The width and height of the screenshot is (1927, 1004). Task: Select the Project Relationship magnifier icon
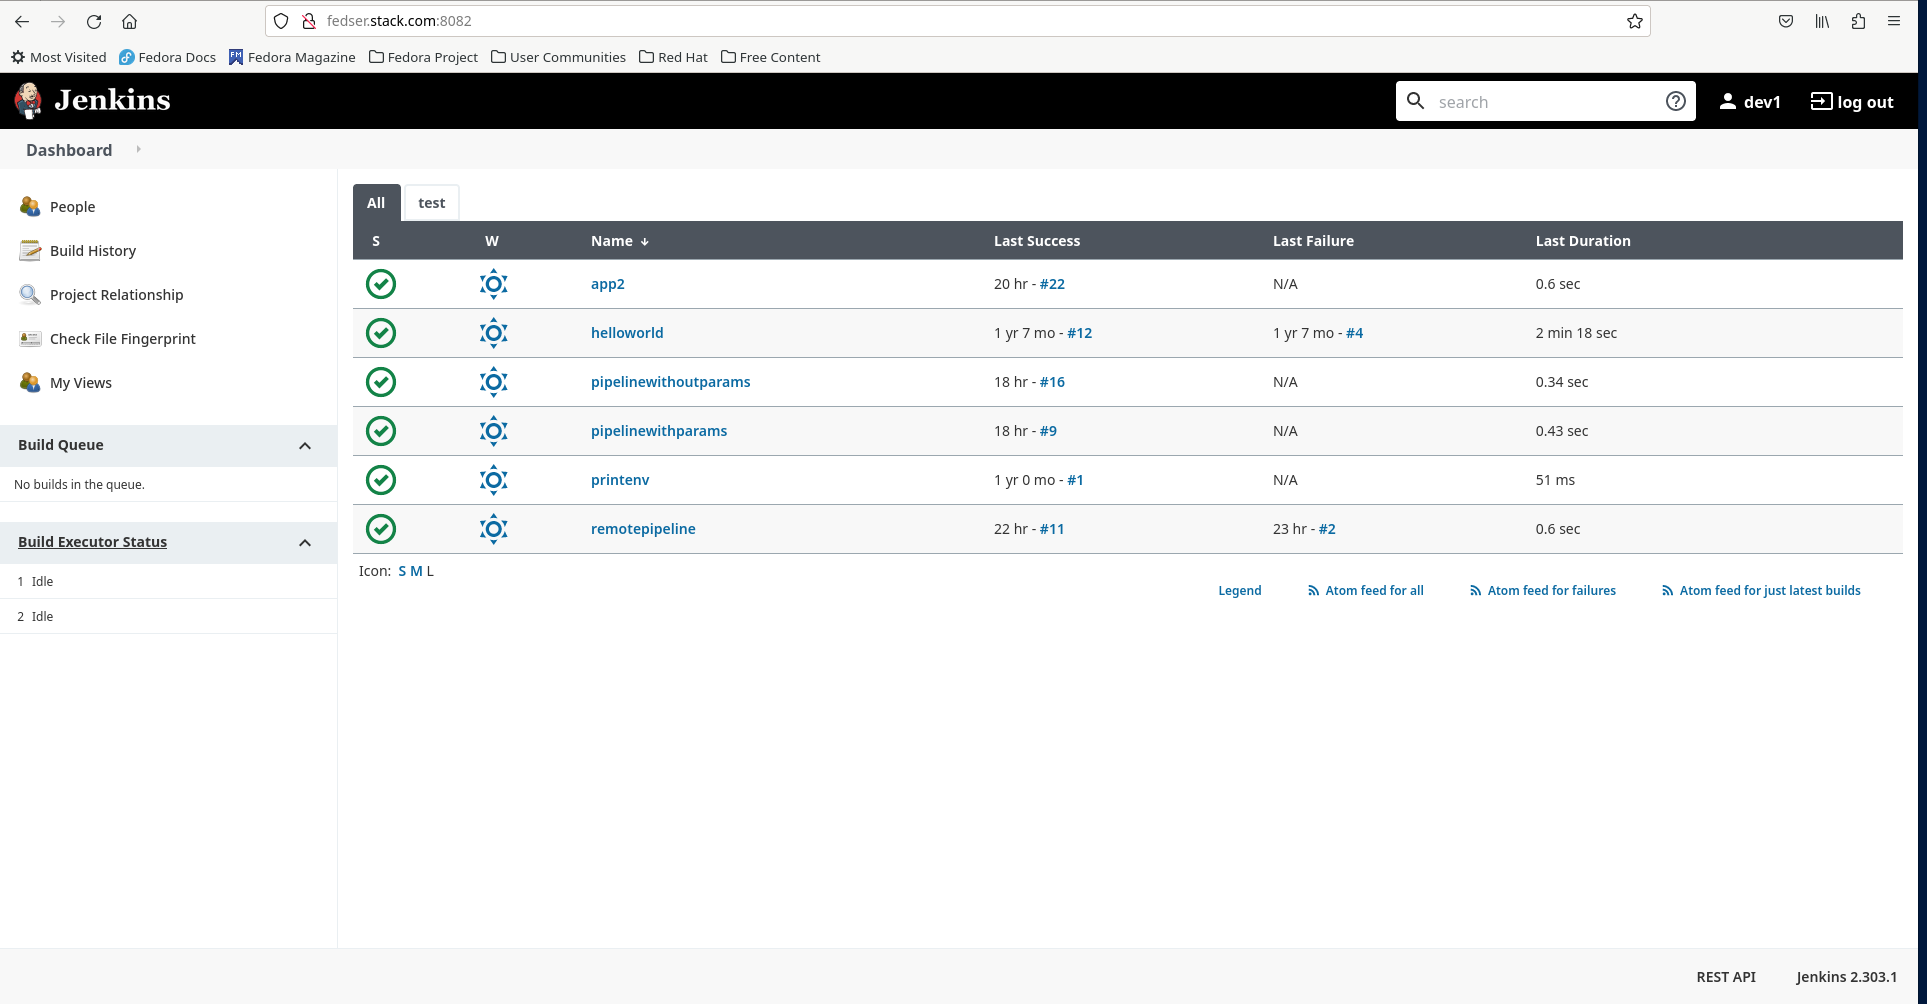pos(29,294)
